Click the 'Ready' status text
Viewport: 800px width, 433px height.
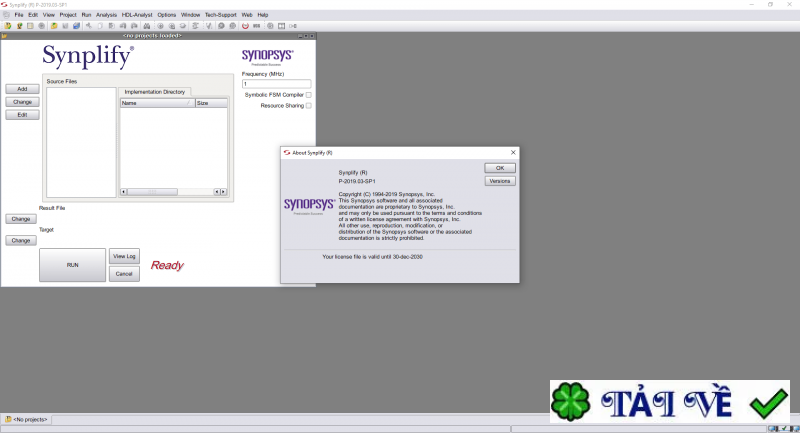(167, 265)
